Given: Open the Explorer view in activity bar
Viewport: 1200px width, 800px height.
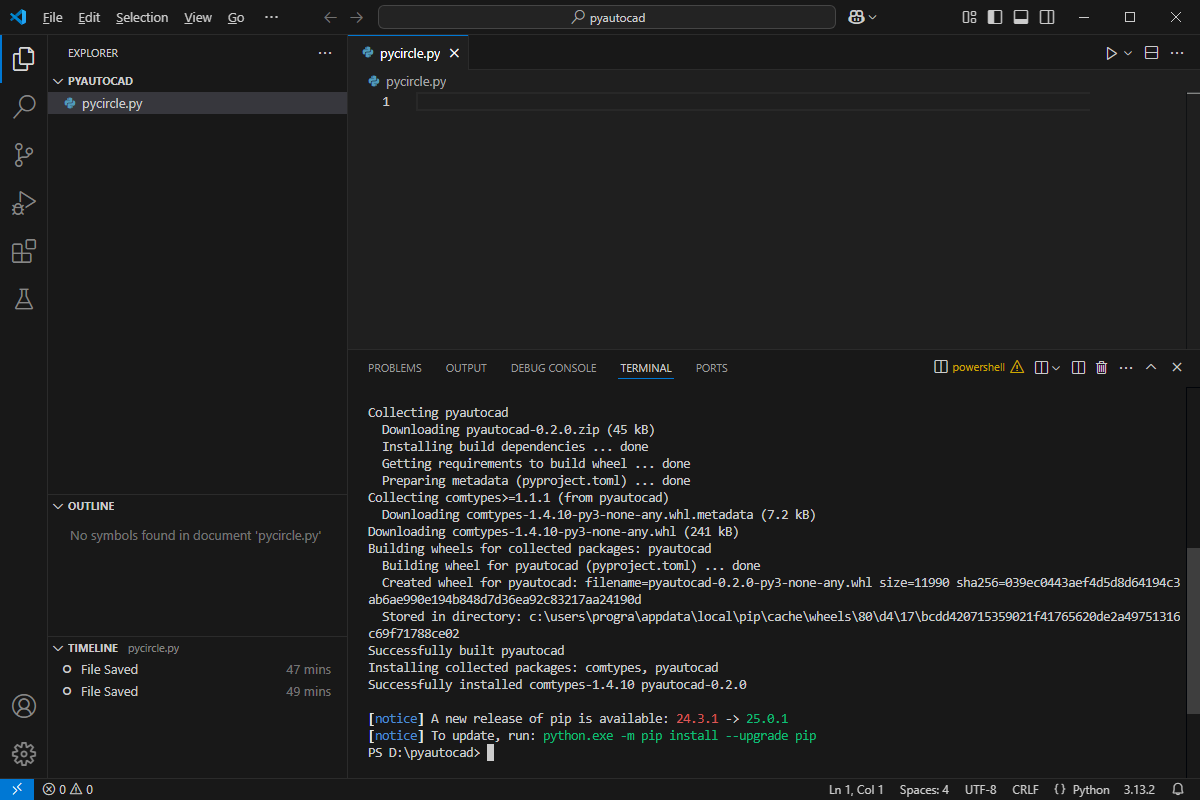Looking at the screenshot, I should (x=24, y=59).
